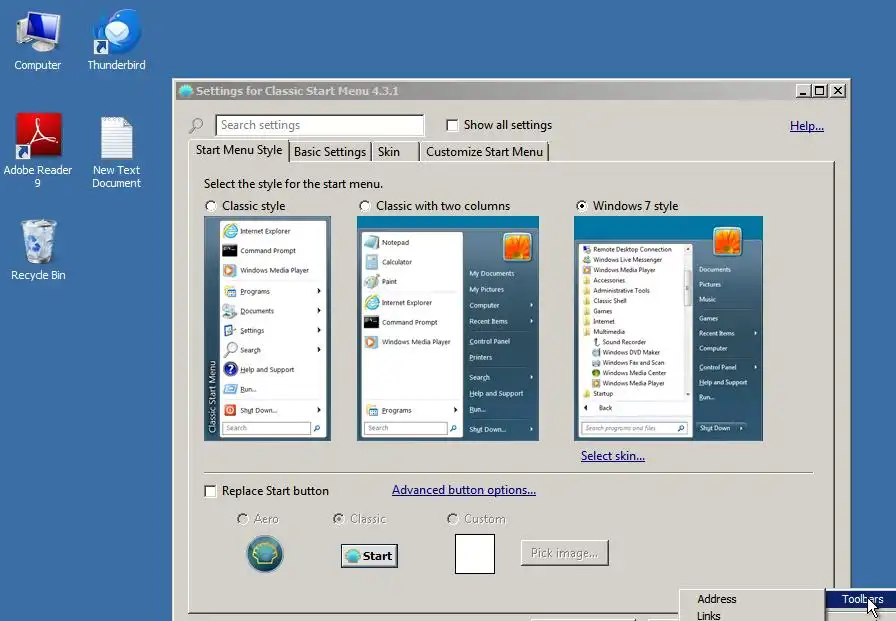Check the Replace Start button checkbox

tap(210, 491)
